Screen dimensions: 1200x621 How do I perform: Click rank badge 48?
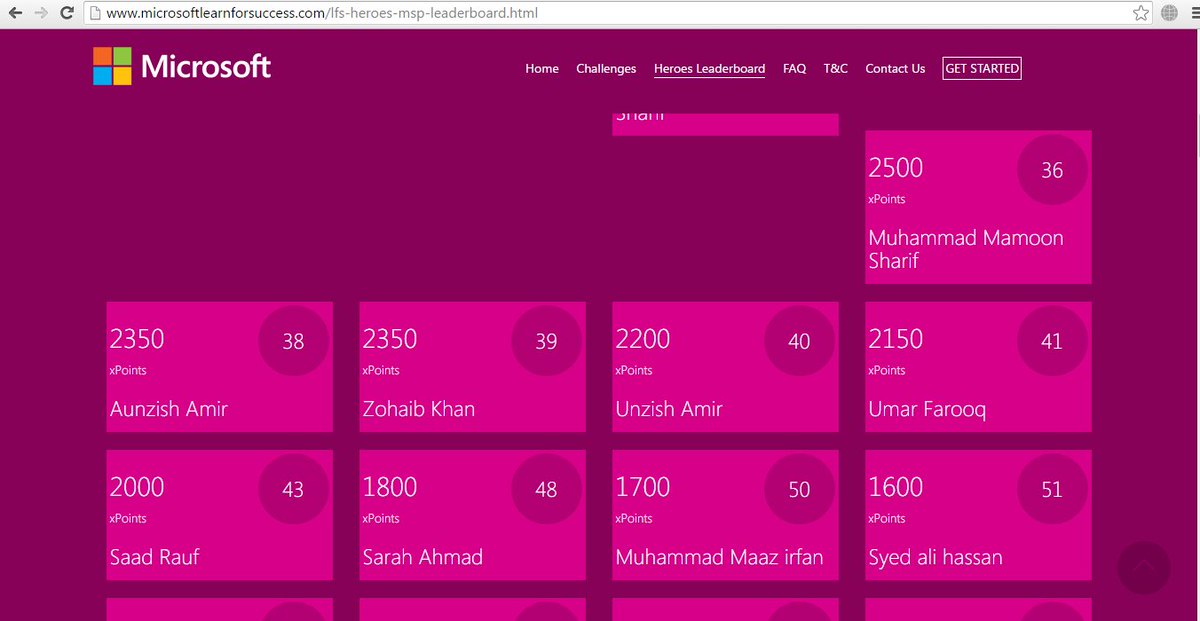546,489
